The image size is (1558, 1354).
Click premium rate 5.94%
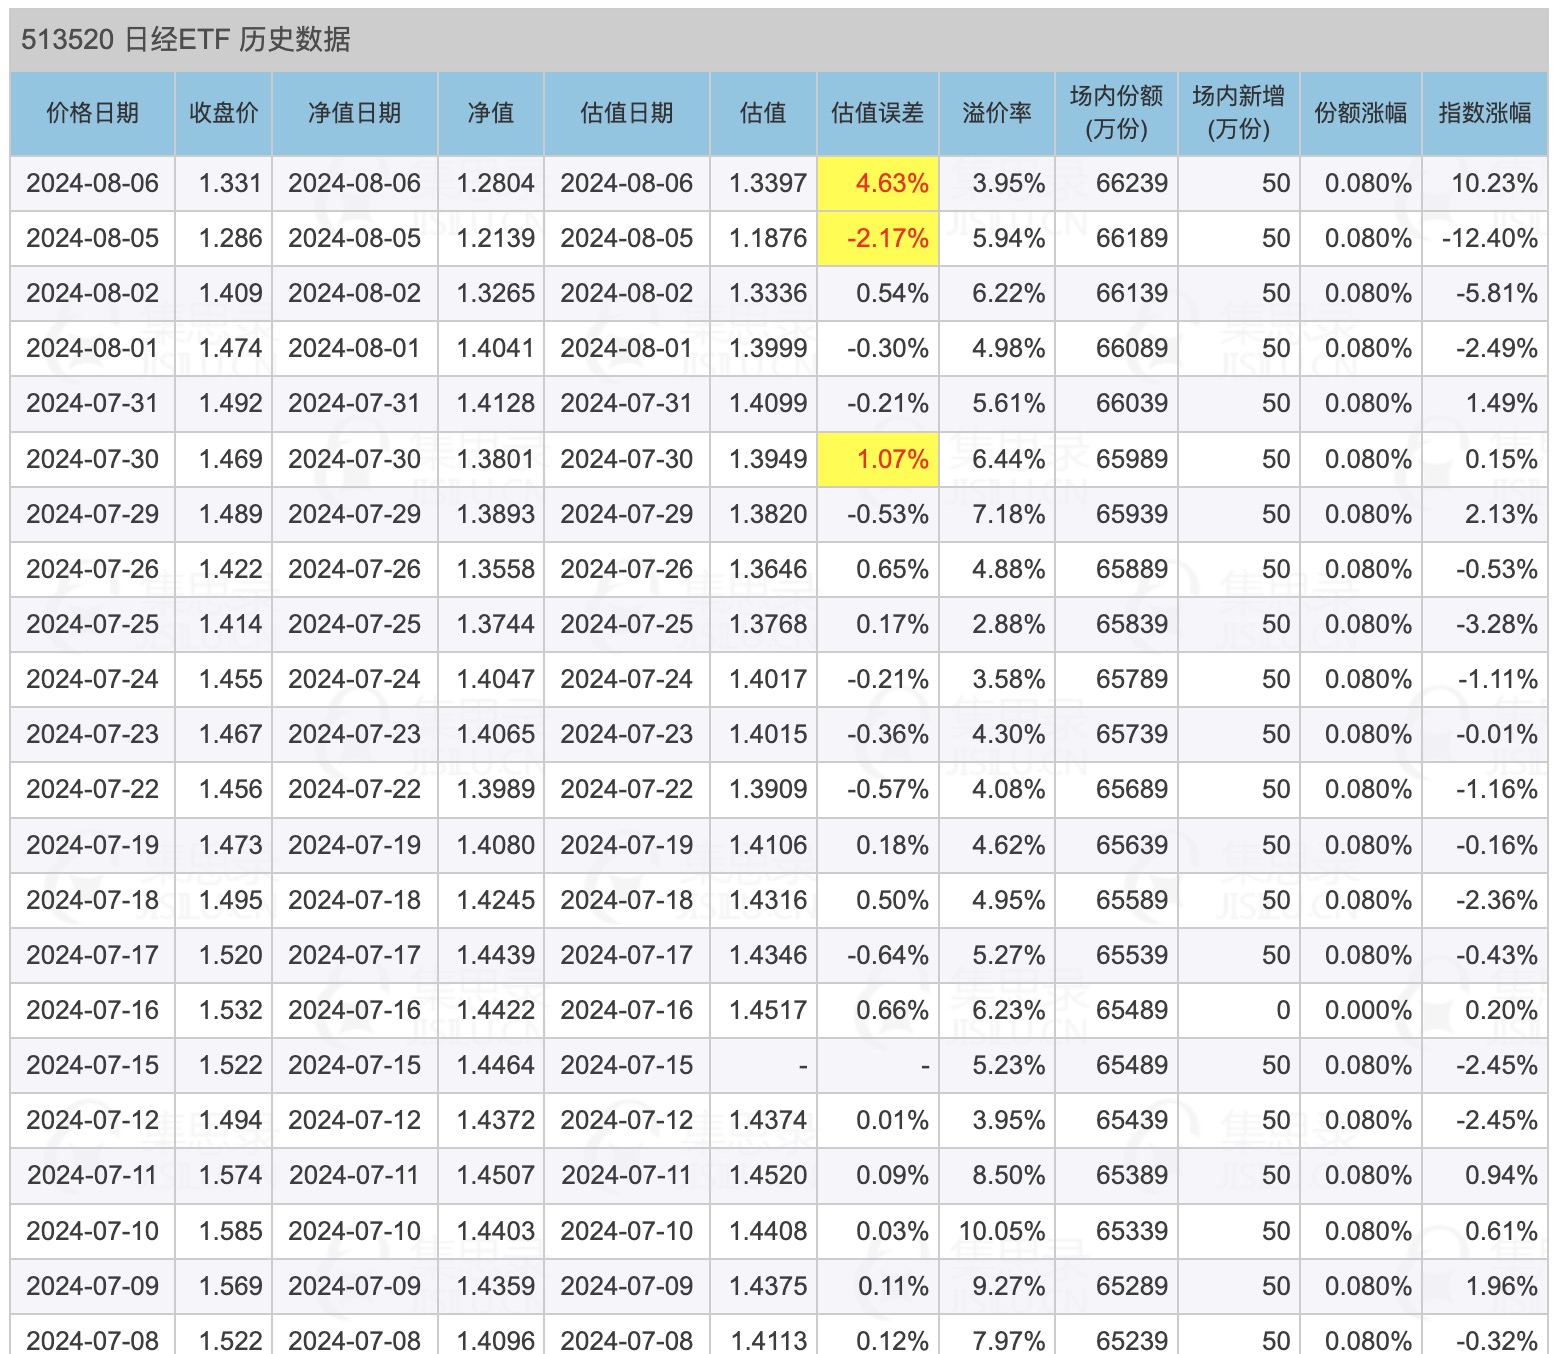[x=1008, y=239]
